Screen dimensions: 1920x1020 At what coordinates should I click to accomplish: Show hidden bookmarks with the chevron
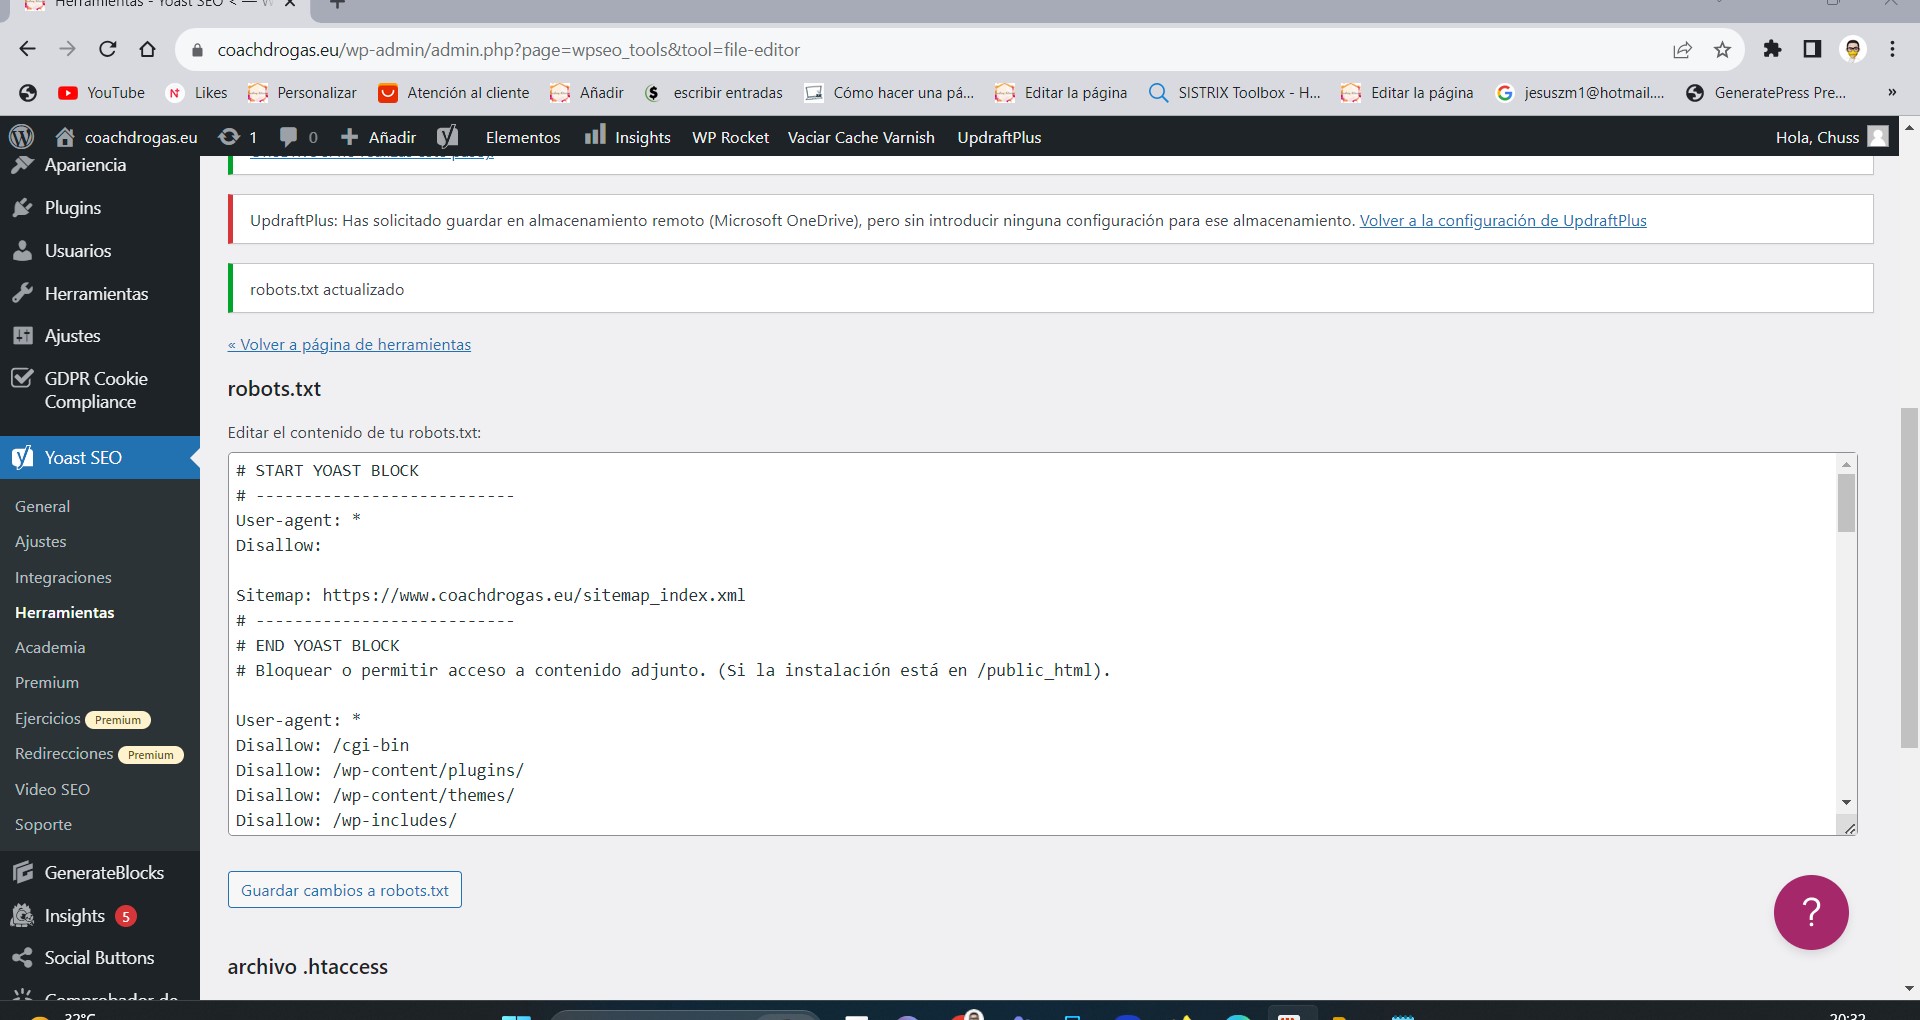click(1892, 92)
